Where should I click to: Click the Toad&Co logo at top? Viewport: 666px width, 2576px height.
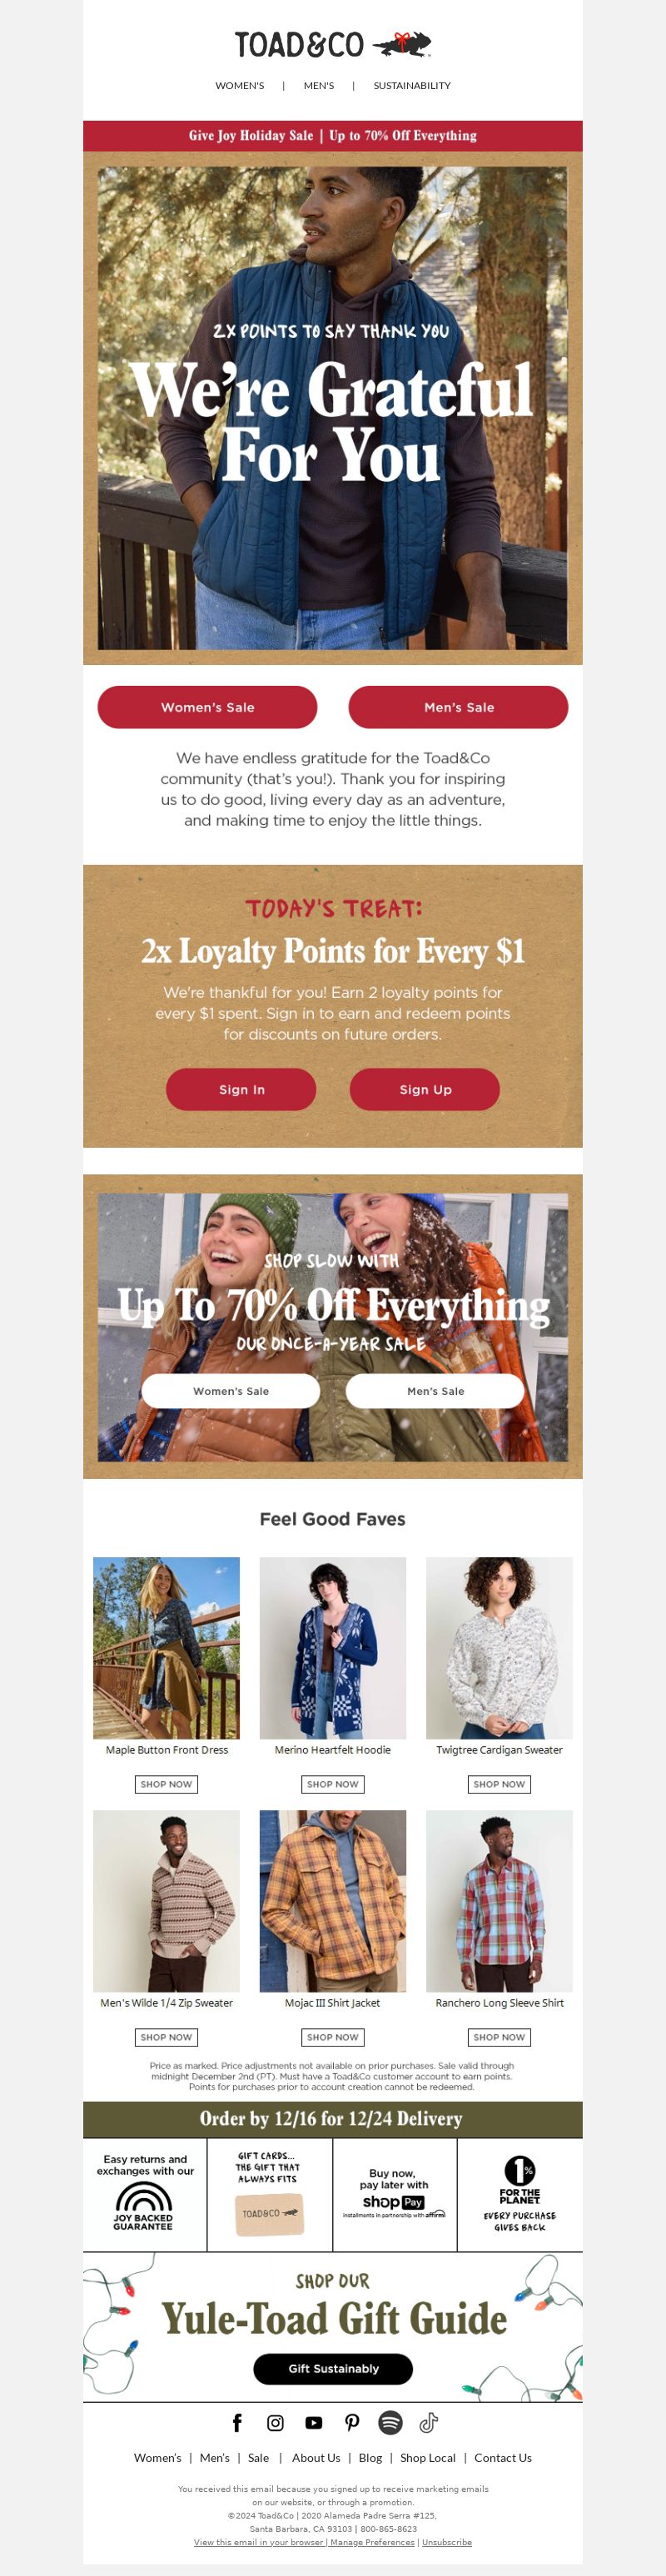coord(333,44)
